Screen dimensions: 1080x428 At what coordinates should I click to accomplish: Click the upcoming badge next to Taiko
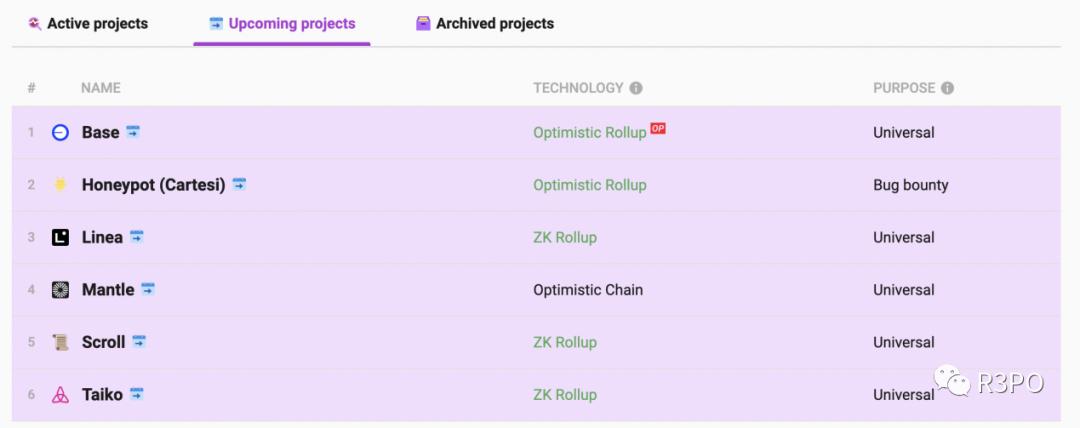pyautogui.click(x=137, y=394)
